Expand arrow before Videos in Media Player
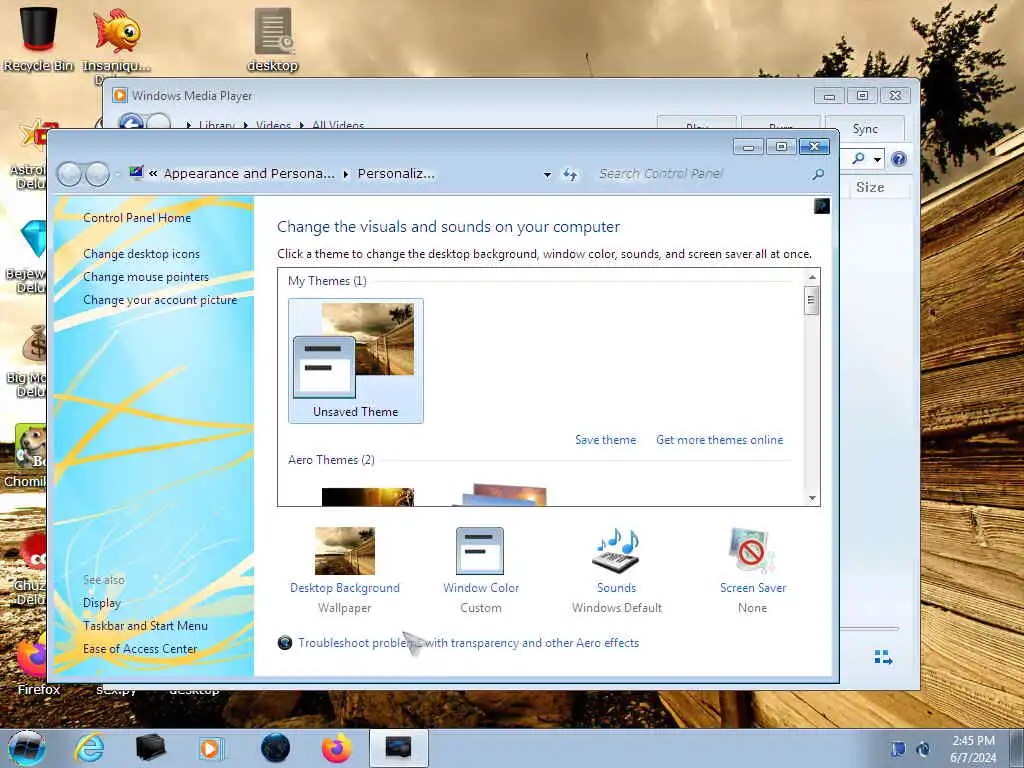This screenshot has width=1024, height=768. click(246, 125)
